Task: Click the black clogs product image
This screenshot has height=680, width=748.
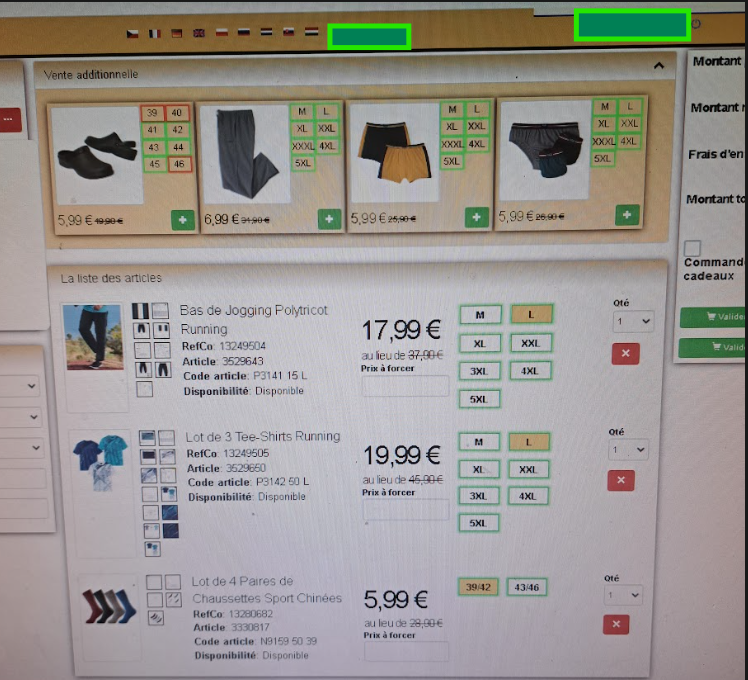Action: click(x=98, y=156)
